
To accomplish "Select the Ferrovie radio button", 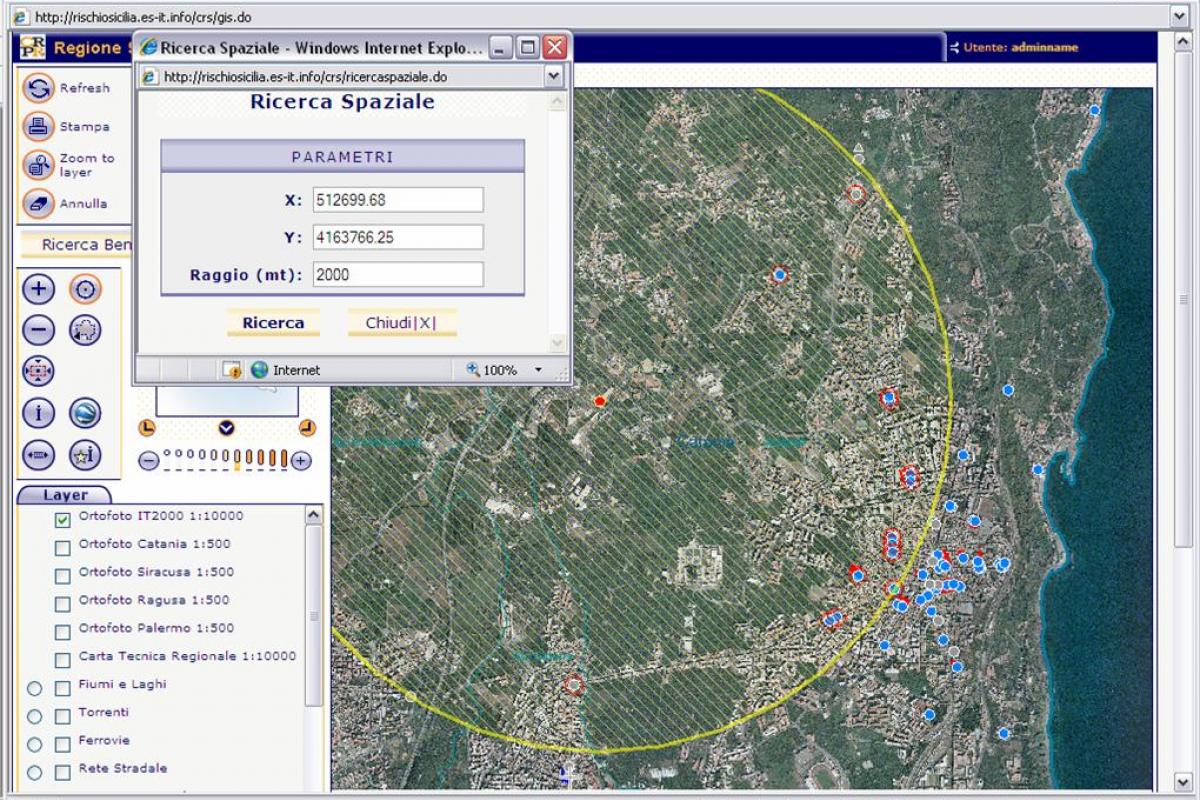I will [35, 744].
